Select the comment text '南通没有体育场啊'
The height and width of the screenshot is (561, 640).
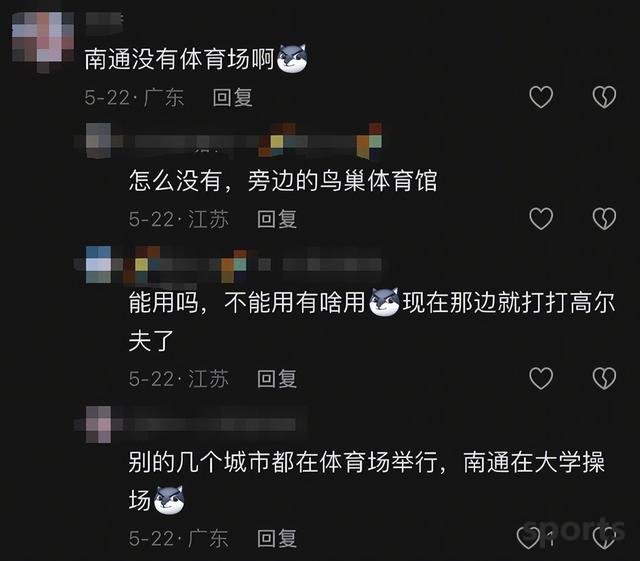click(x=179, y=59)
